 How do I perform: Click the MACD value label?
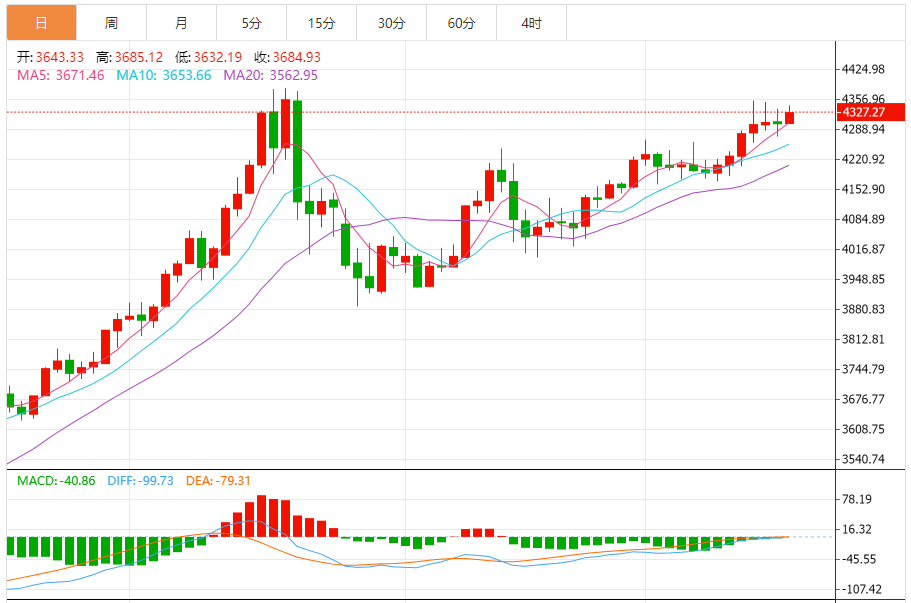[x=56, y=481]
